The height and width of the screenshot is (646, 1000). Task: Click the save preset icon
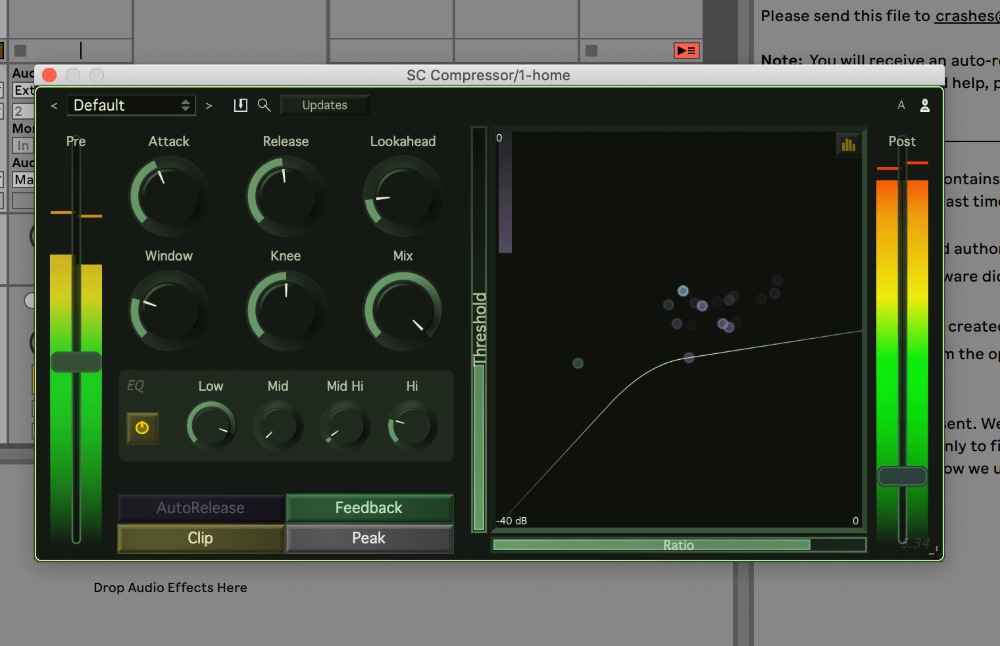[240, 105]
